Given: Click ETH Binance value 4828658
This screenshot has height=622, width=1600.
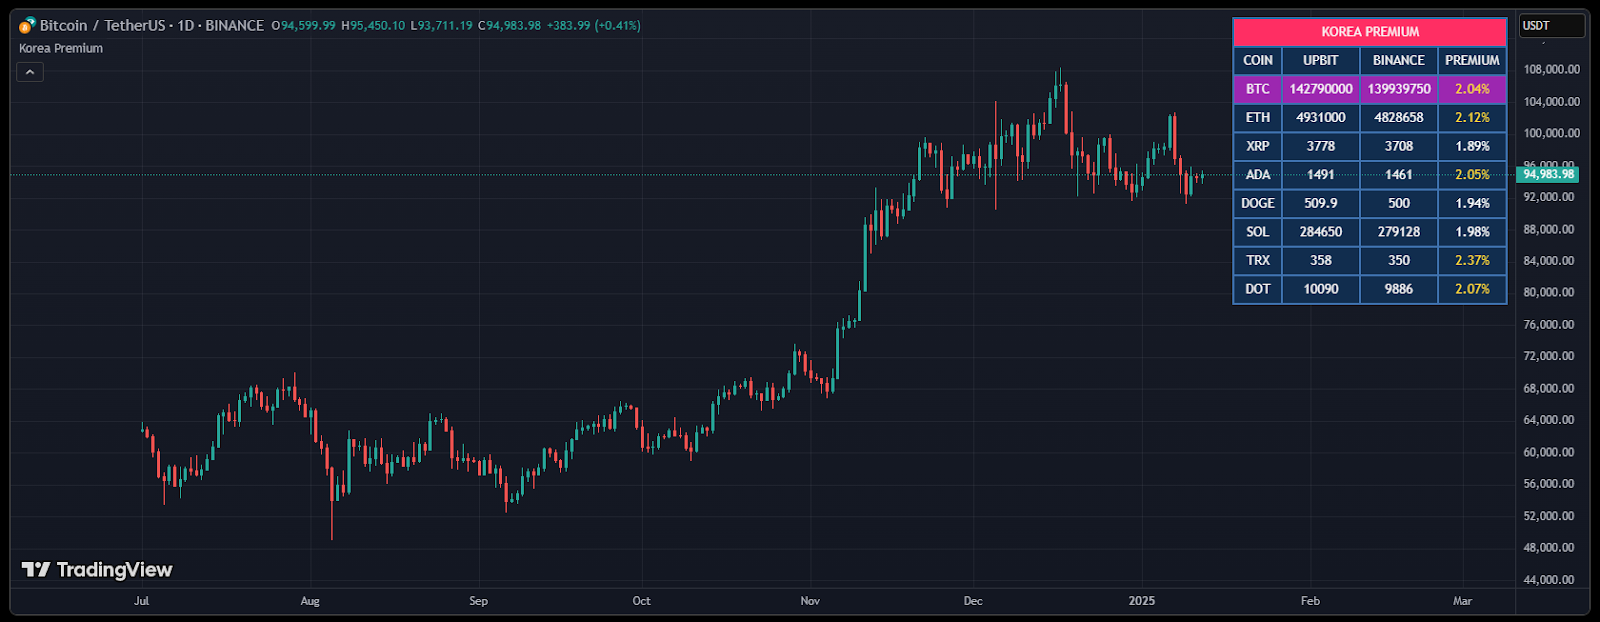Looking at the screenshot, I should click(1399, 117).
